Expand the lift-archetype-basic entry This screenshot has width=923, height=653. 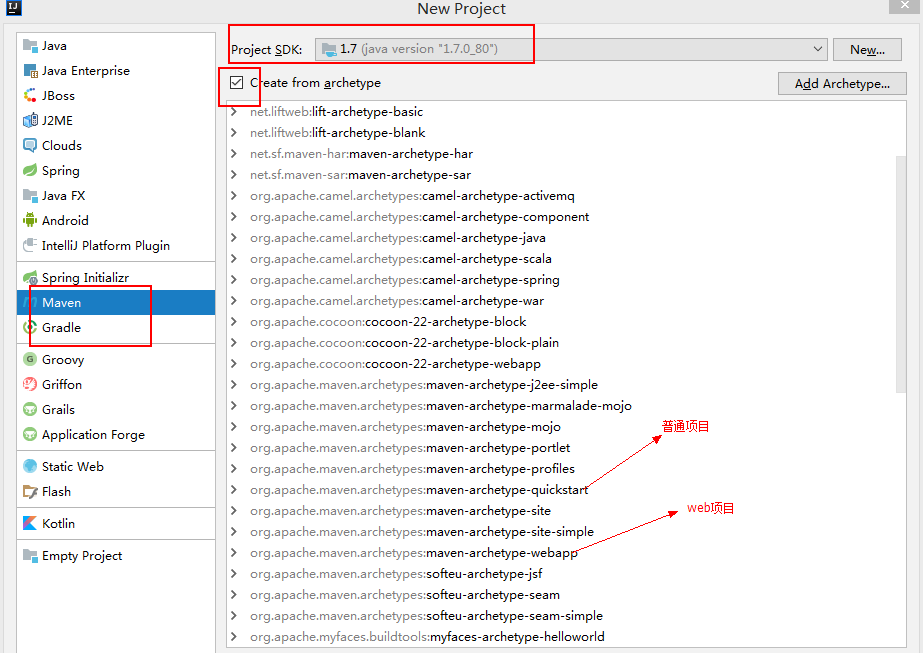click(x=234, y=112)
